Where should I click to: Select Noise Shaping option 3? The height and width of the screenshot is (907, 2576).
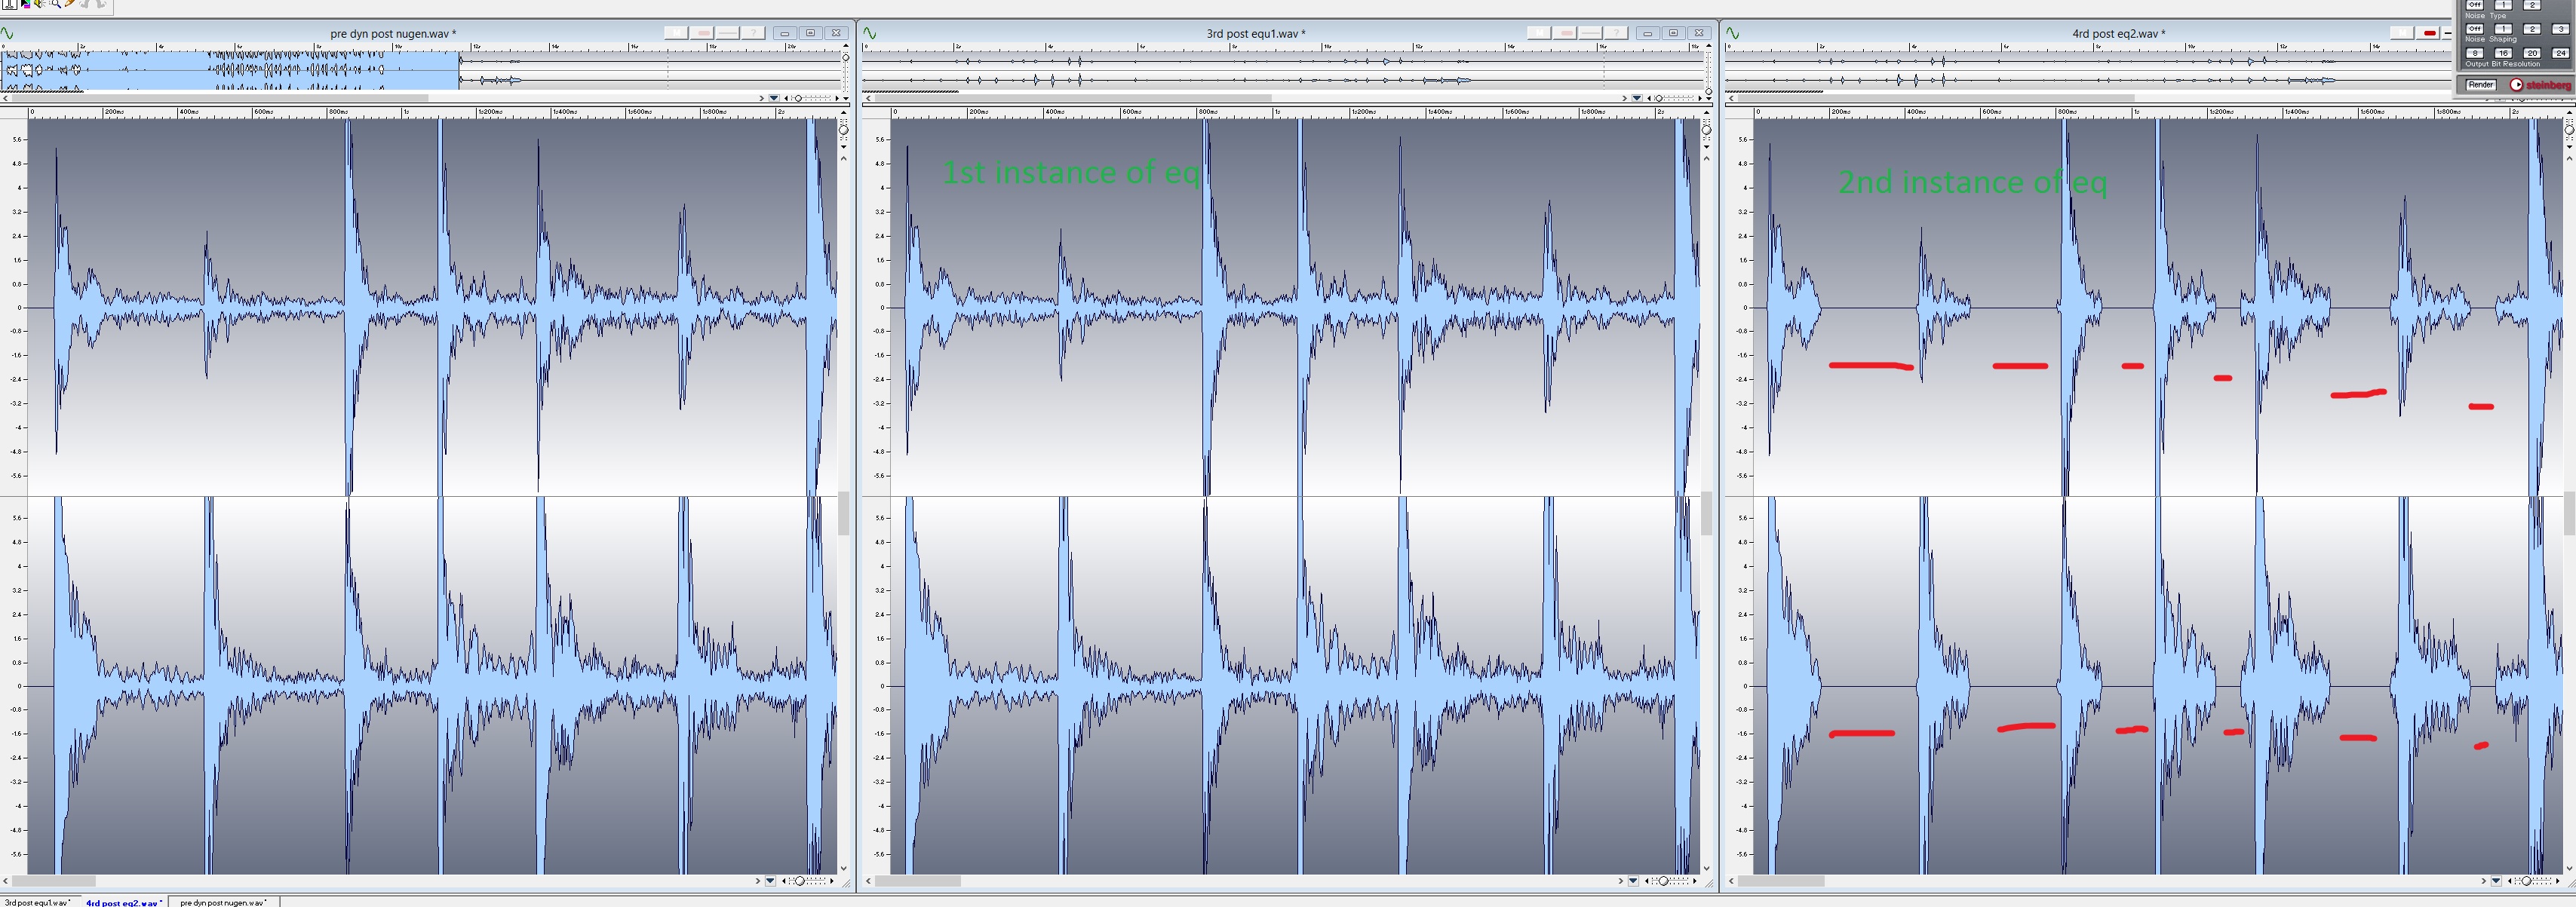(x=2561, y=29)
